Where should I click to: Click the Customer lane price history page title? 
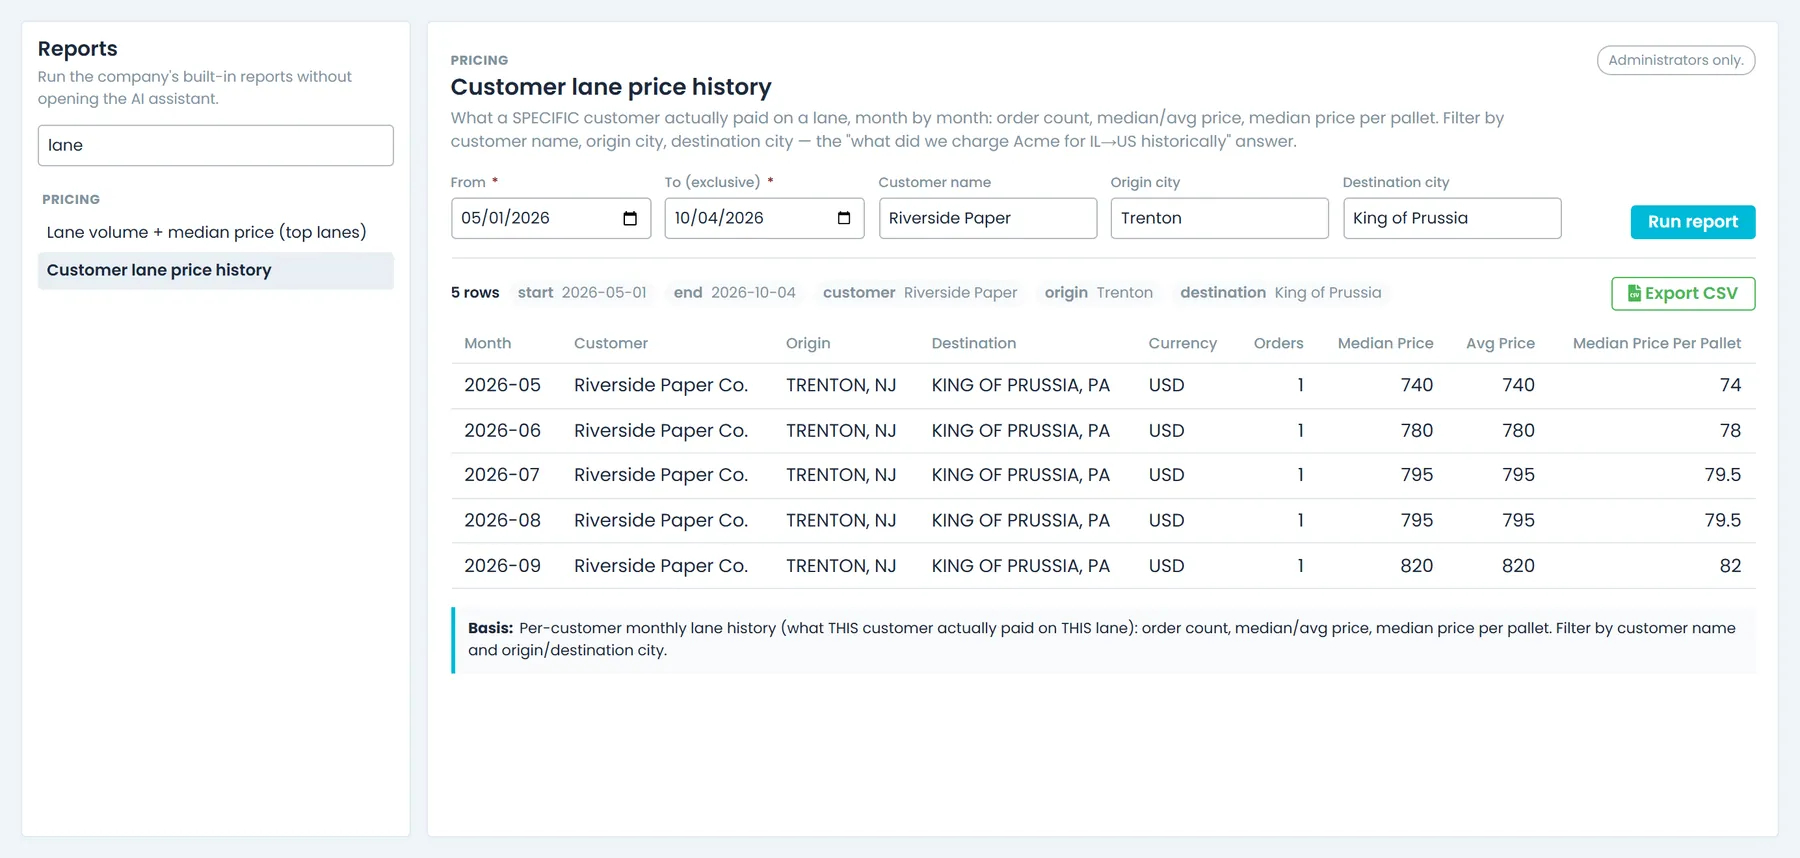pos(611,87)
